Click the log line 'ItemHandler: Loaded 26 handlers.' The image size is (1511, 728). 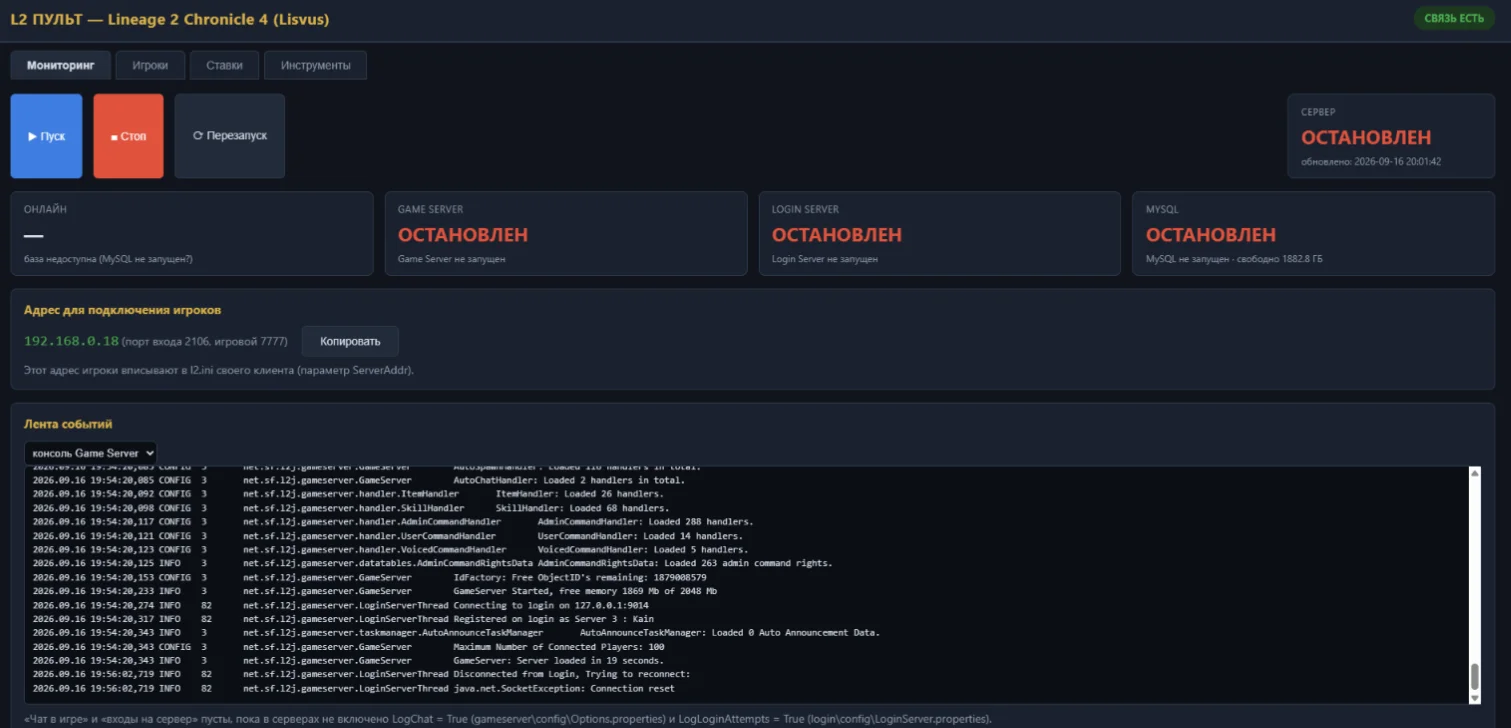348,494
